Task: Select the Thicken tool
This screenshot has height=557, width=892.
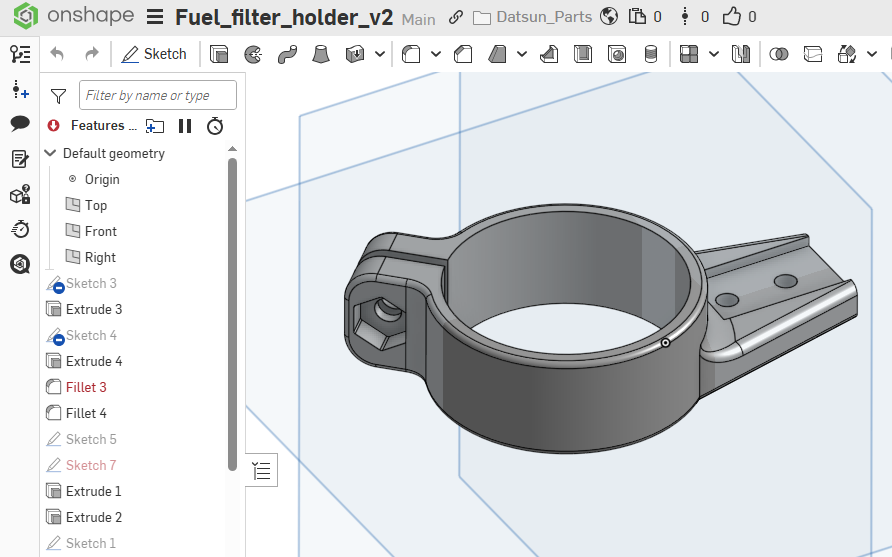Action: pyautogui.click(x=355, y=54)
